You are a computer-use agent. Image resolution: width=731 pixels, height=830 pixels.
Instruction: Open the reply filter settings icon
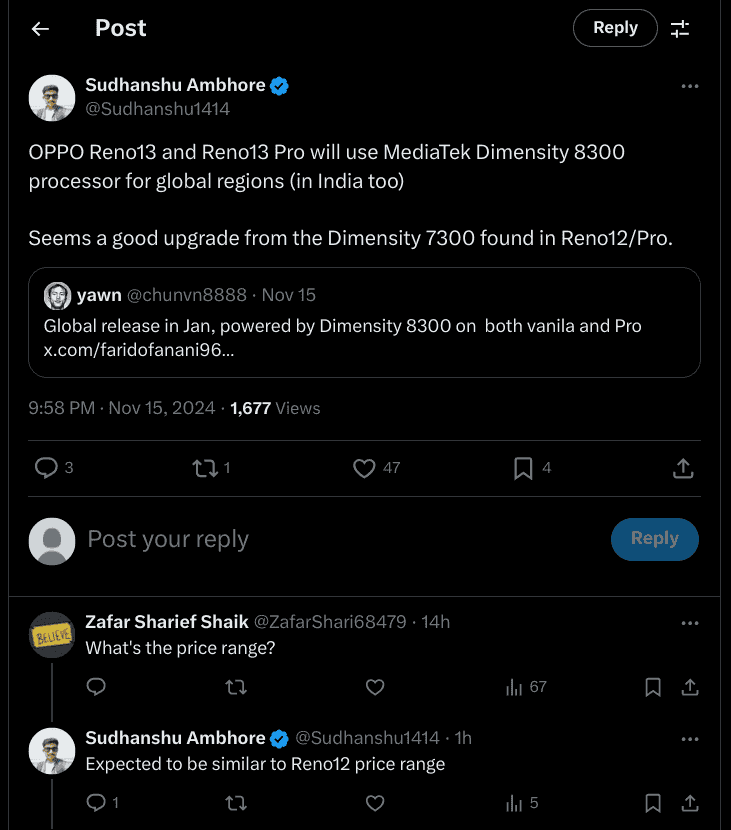[680, 29]
